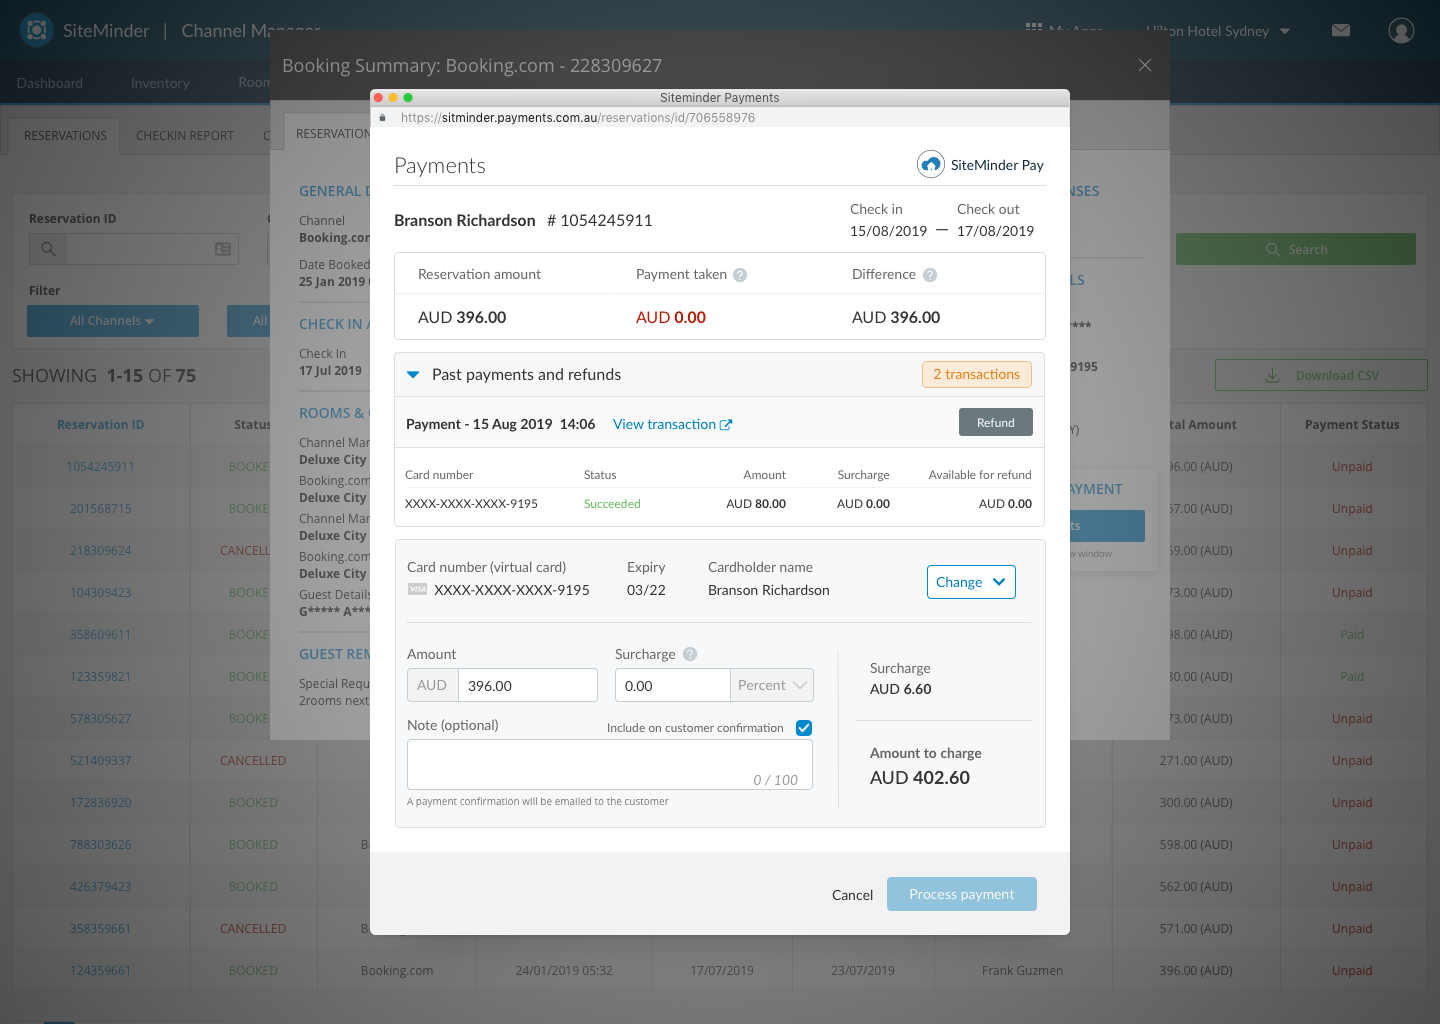This screenshot has width=1440, height=1024.
Task: Open reservation ID 201568715 link
Action: pyautogui.click(x=101, y=509)
